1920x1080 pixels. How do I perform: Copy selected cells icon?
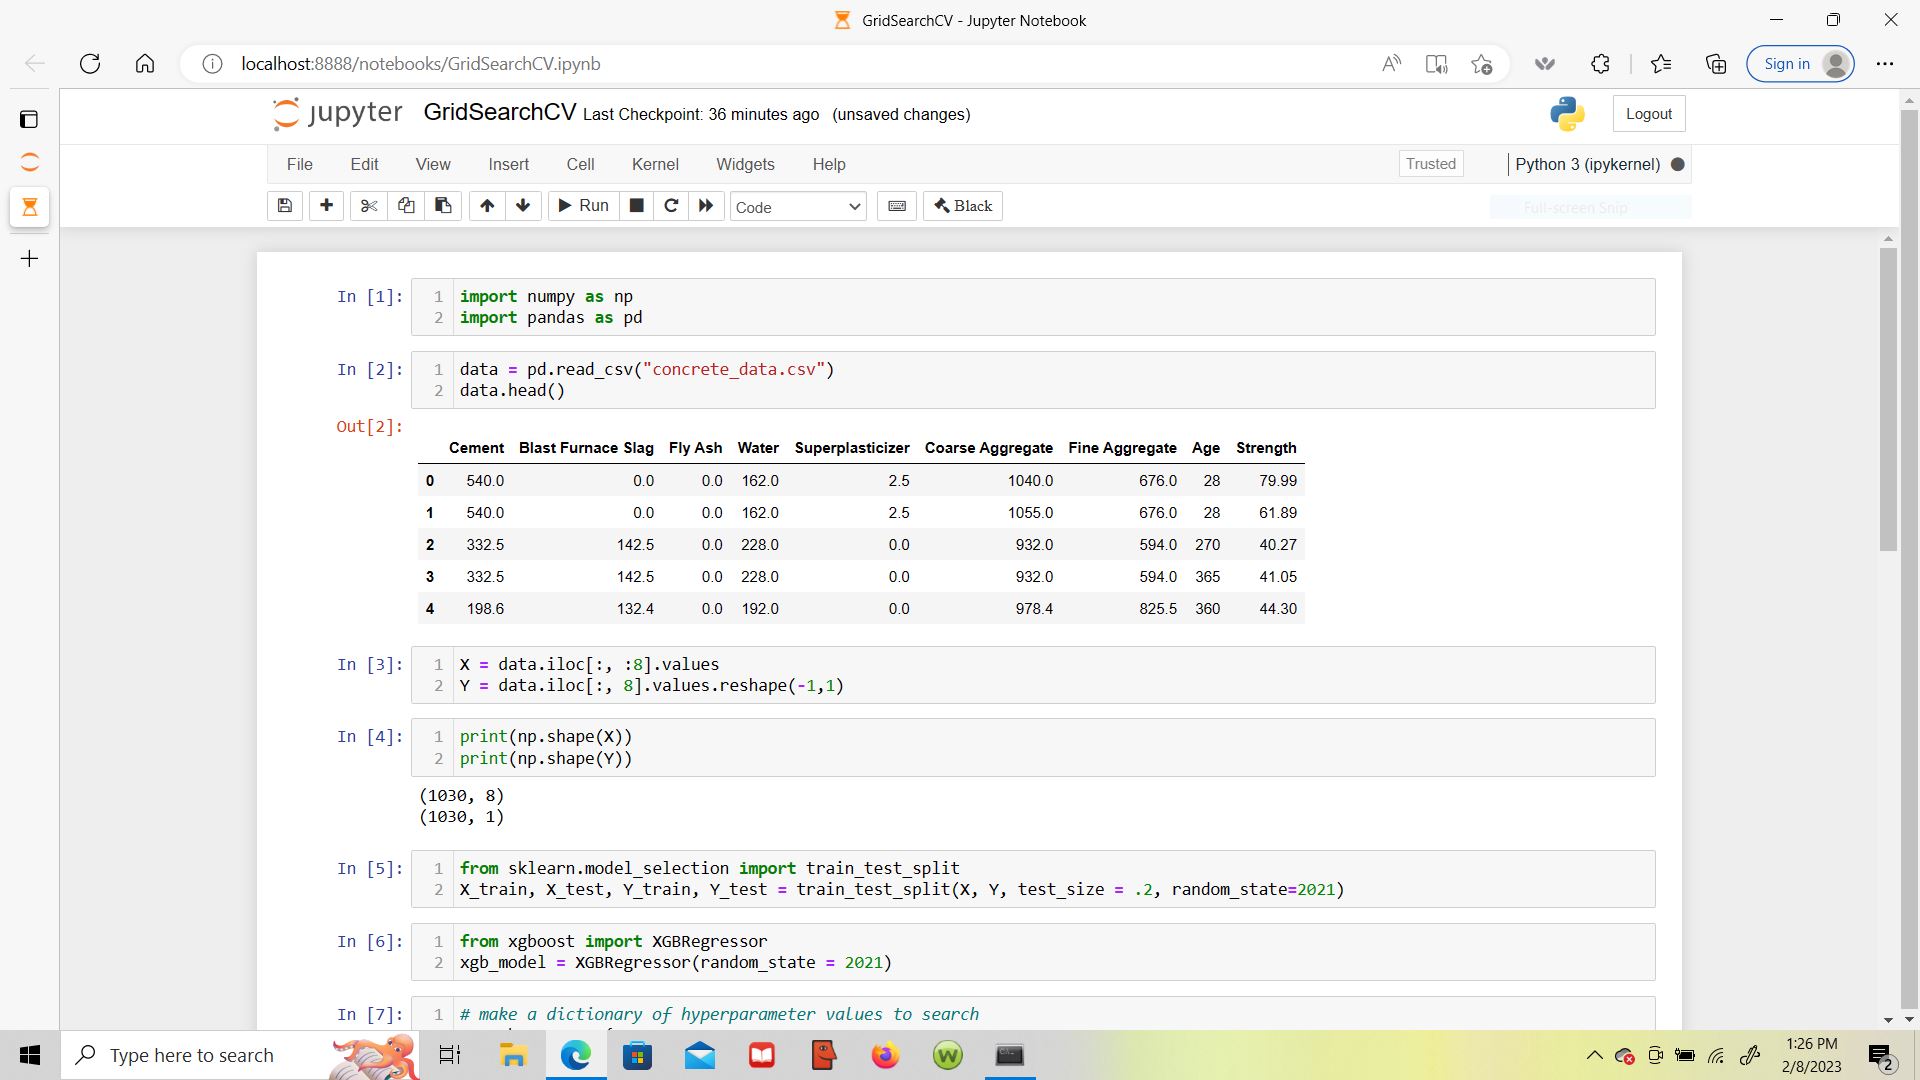[x=406, y=206]
